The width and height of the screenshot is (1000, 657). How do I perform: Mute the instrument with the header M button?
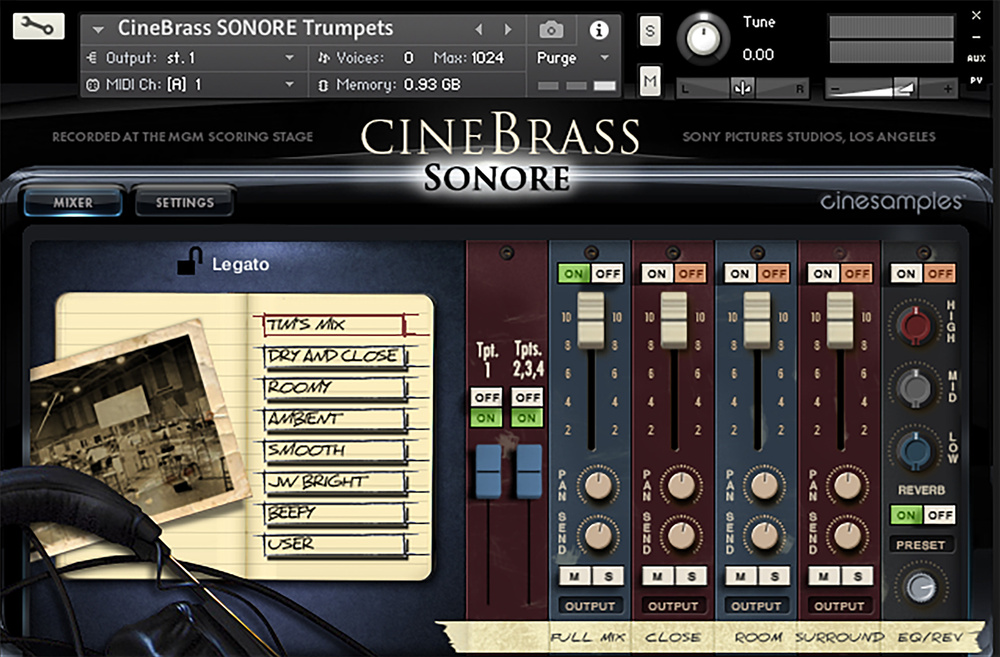click(x=651, y=79)
